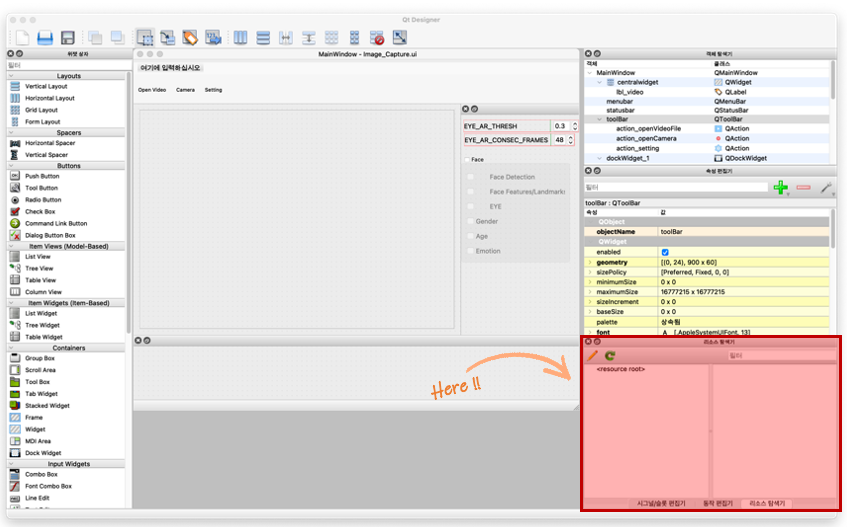This screenshot has height=527, width=847.
Task: Collapse the Containers category
Action: (x=11, y=348)
